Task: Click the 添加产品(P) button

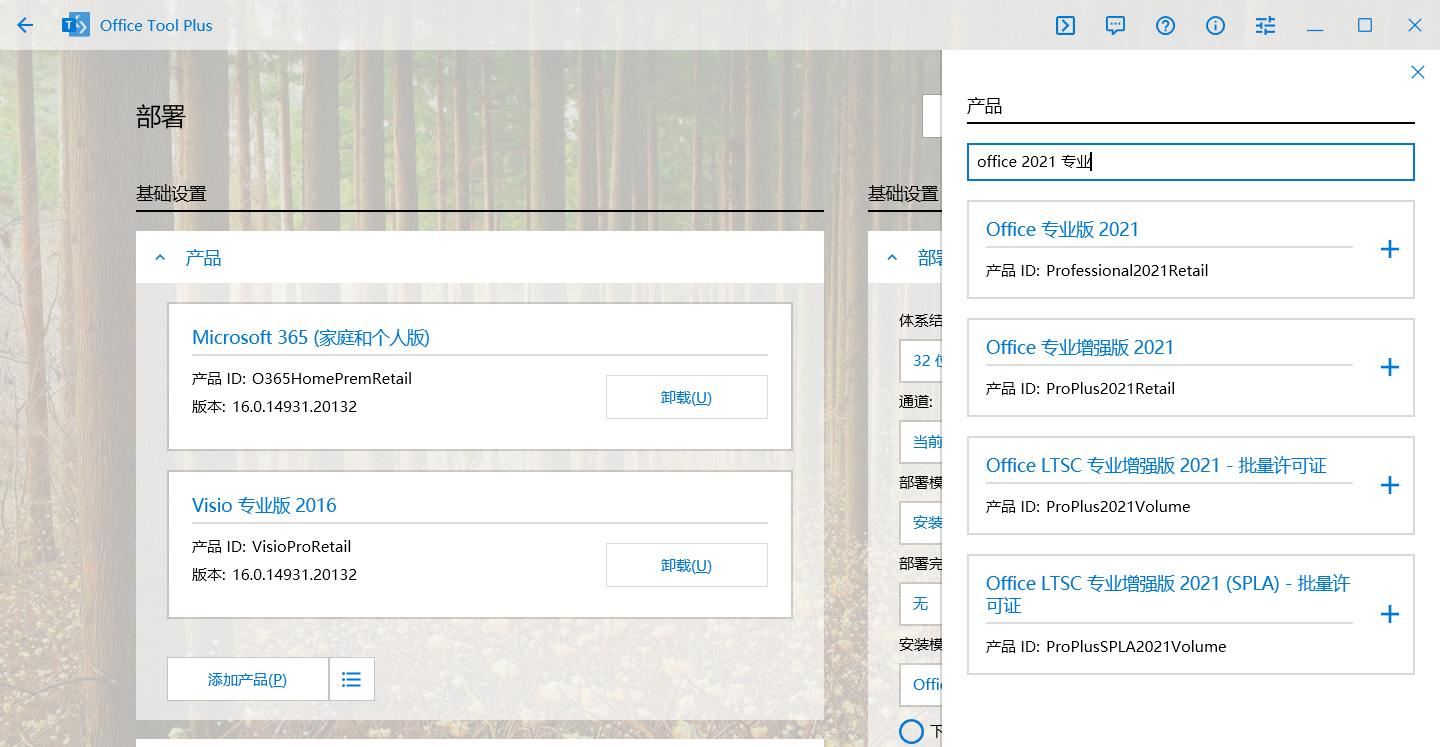Action: pos(247,680)
